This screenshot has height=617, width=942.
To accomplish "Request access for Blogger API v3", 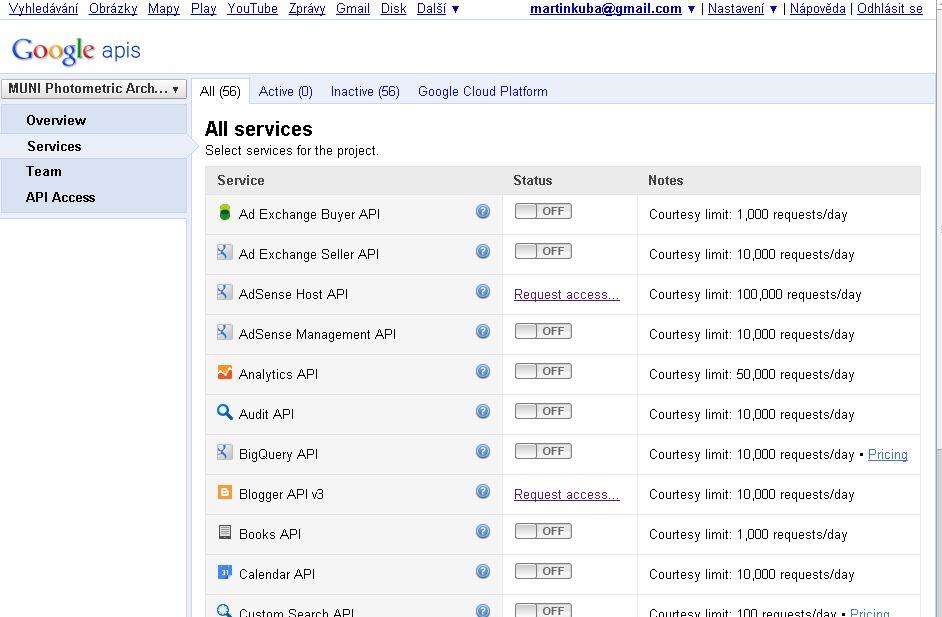I will coord(567,494).
